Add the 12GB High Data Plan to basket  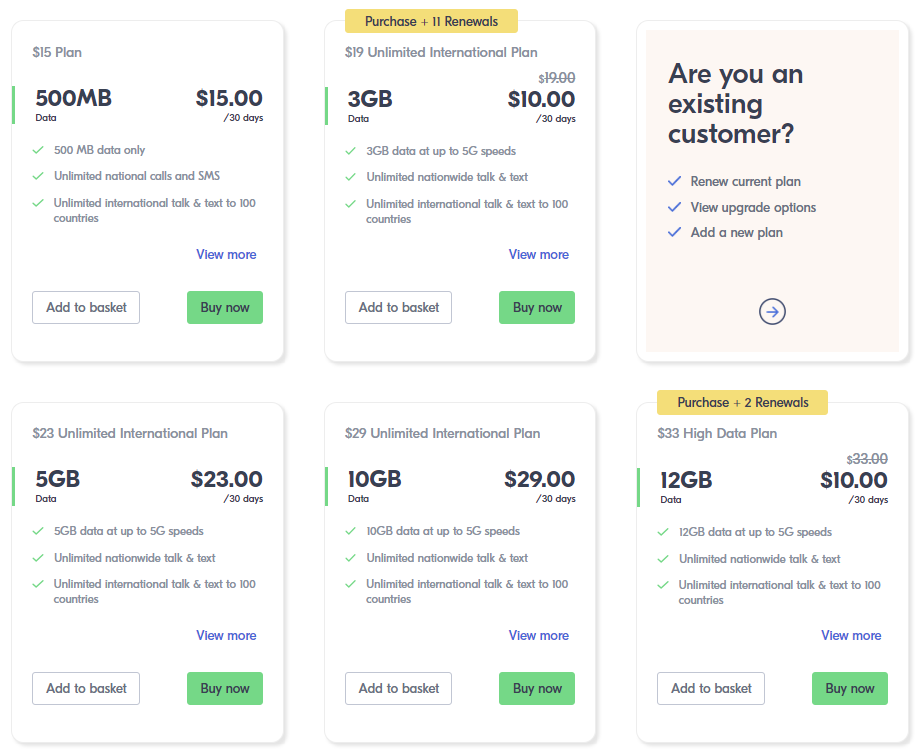pyautogui.click(x=711, y=688)
